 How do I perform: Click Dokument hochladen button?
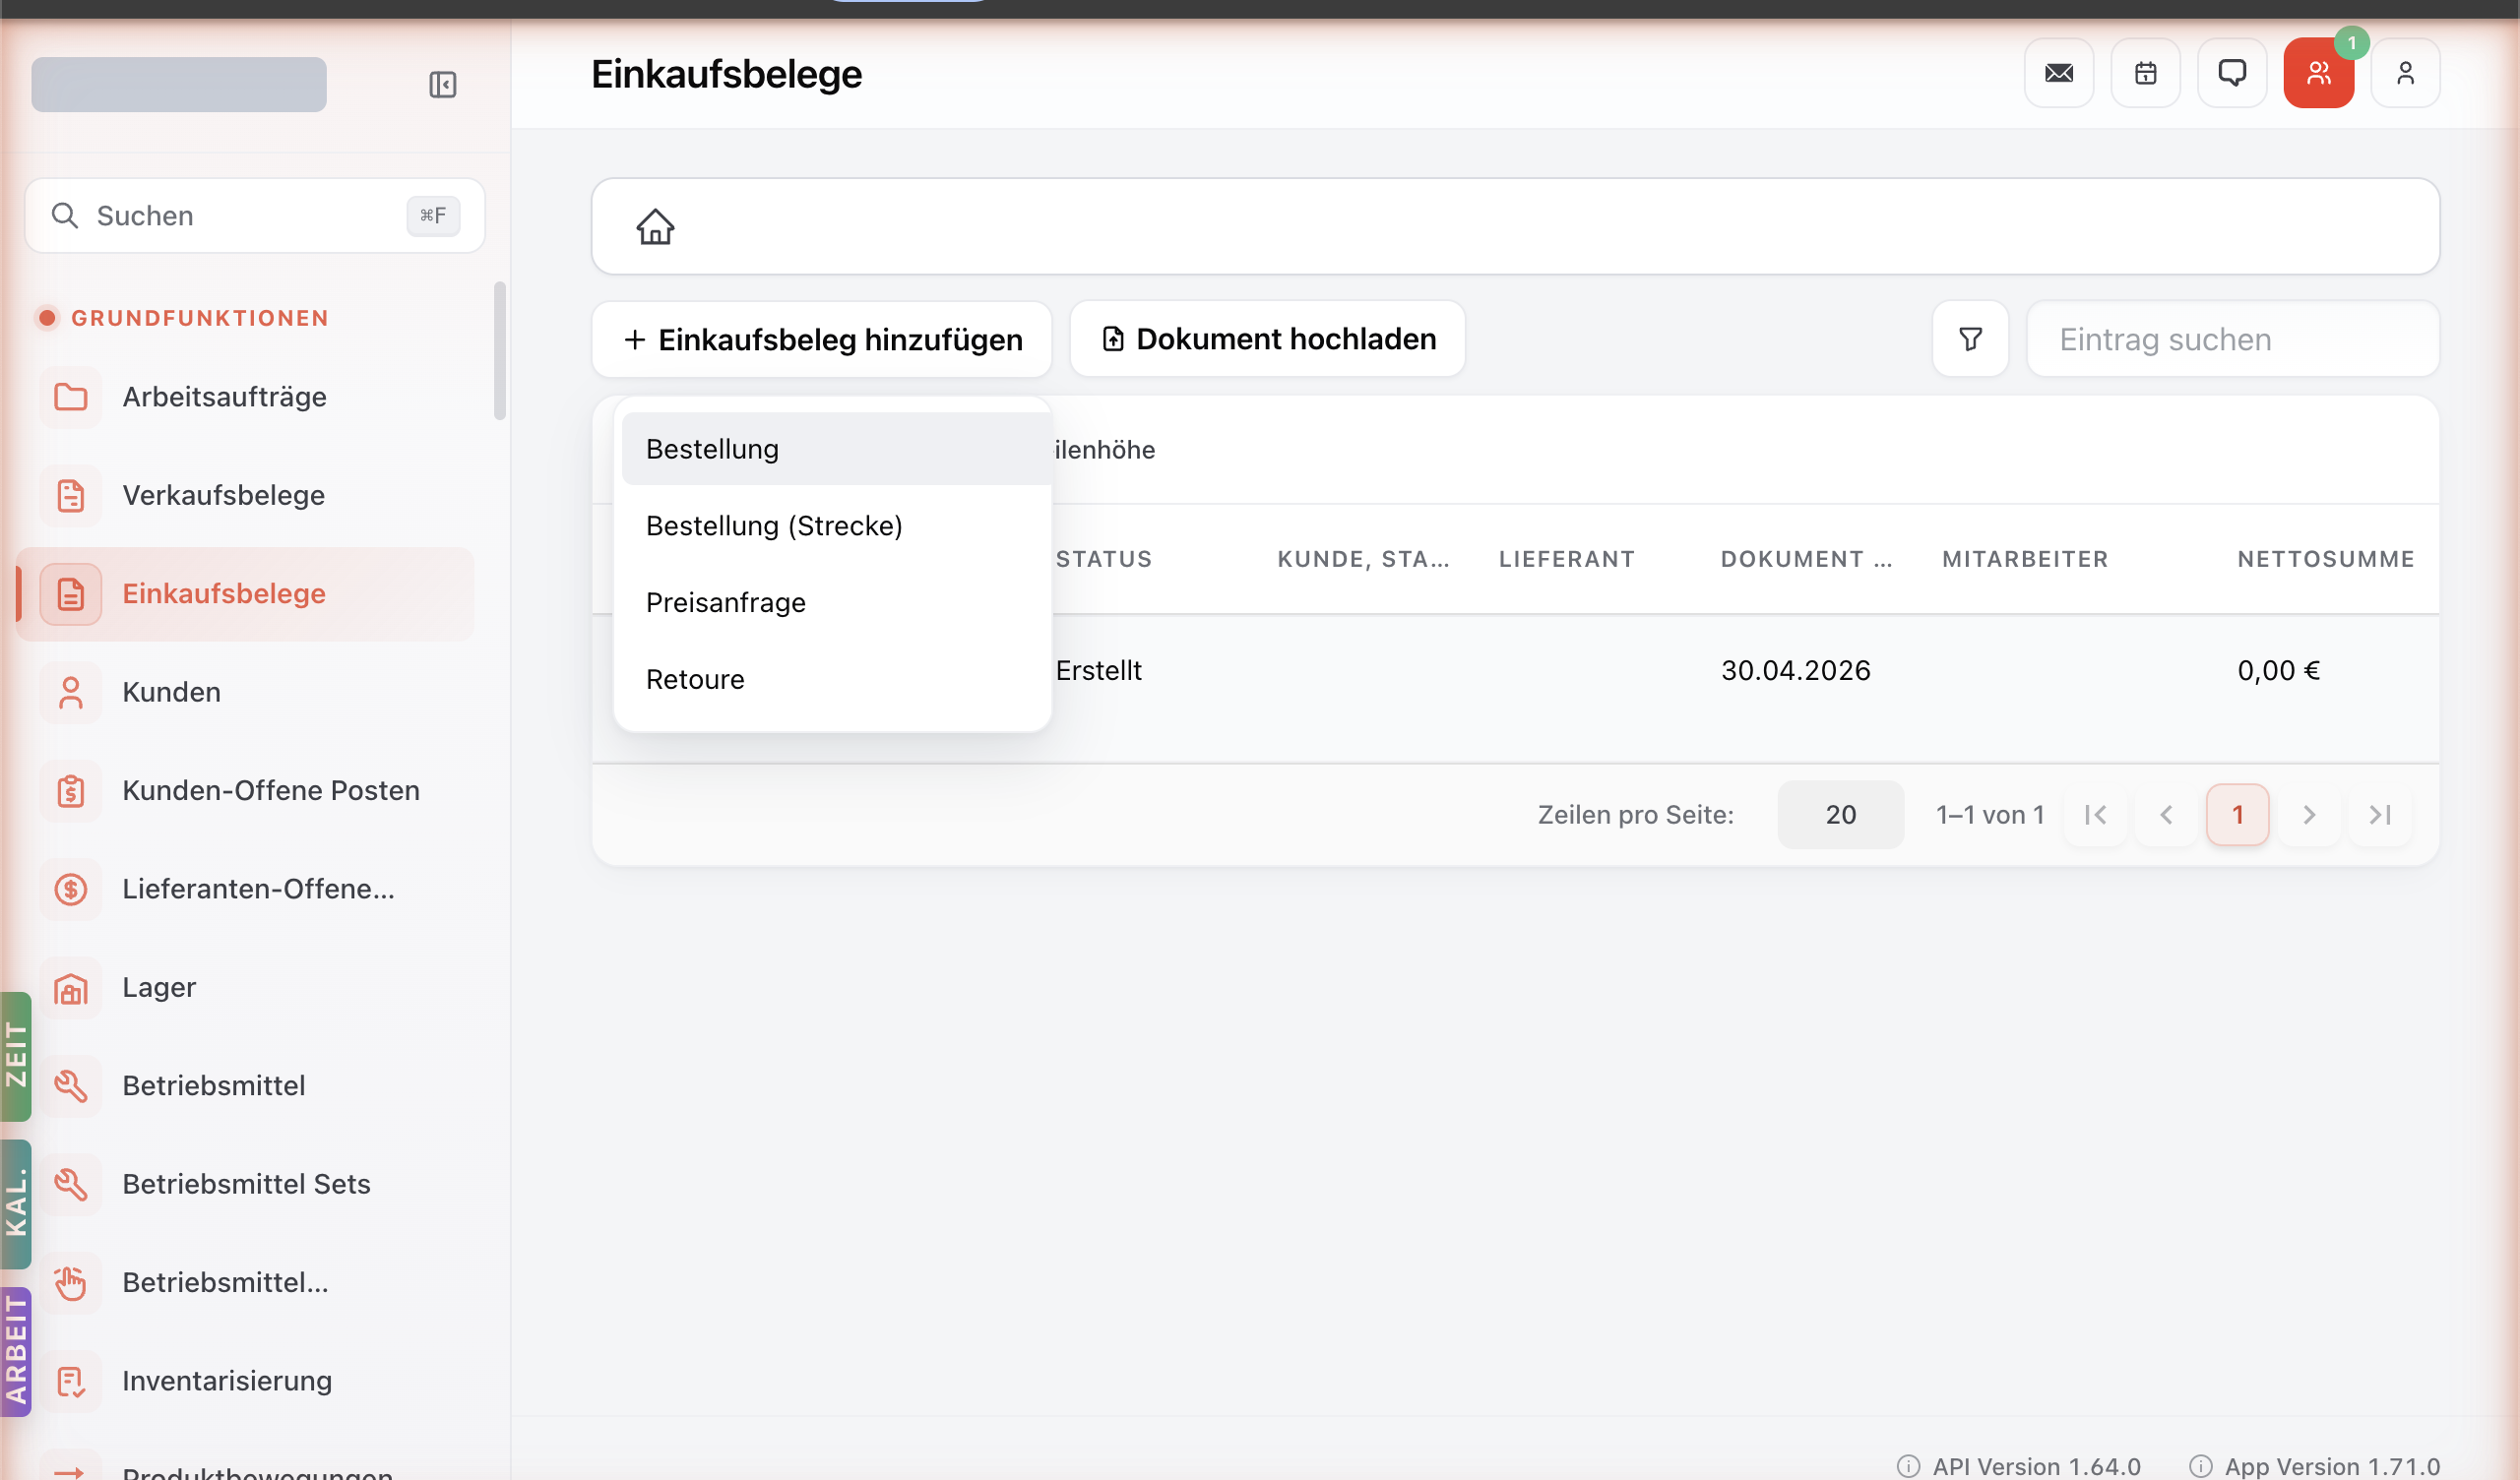click(1267, 339)
